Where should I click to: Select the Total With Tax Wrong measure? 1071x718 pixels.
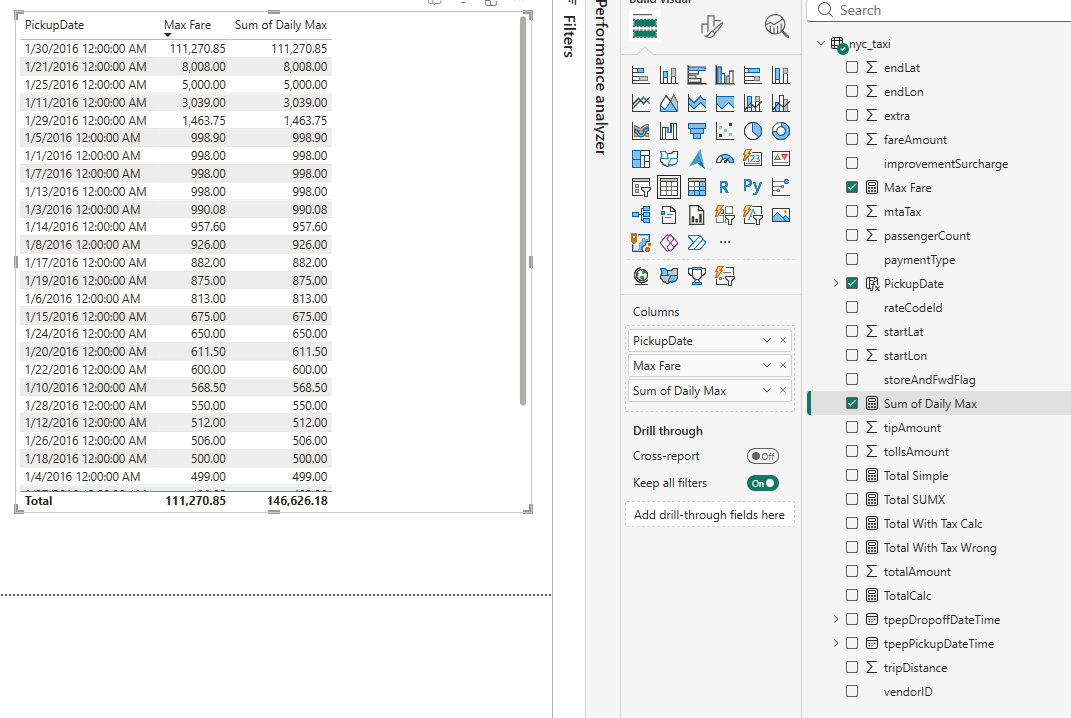tap(940, 548)
